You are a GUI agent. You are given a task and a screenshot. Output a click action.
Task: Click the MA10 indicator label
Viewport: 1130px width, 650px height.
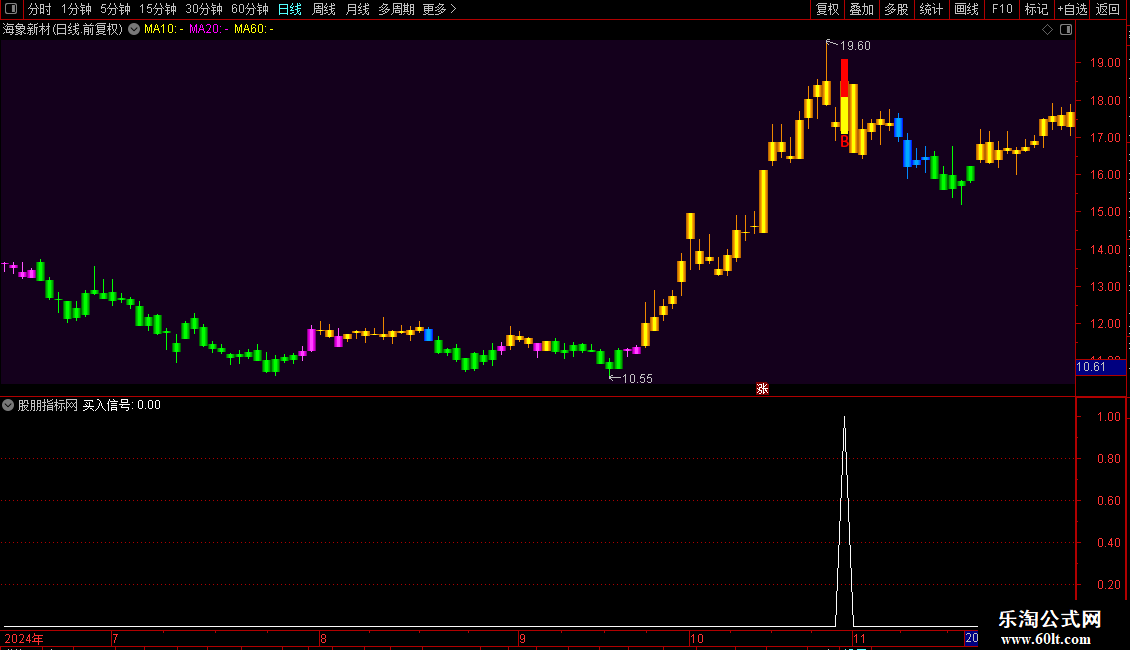click(164, 29)
